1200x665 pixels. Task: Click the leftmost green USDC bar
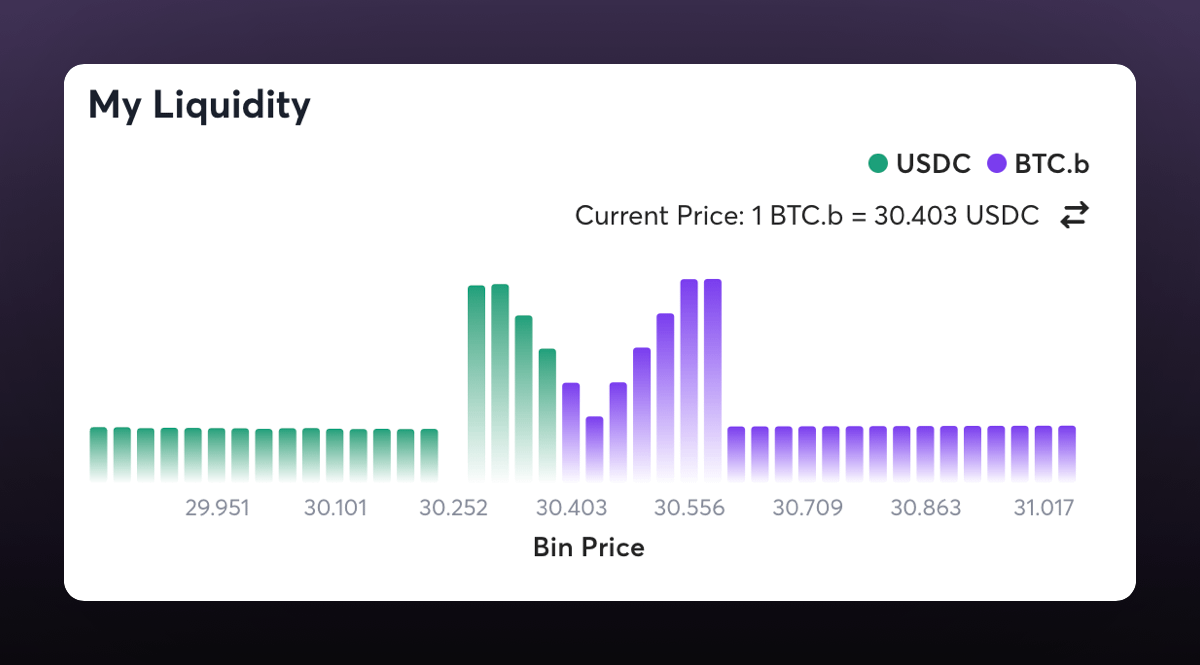(98, 453)
